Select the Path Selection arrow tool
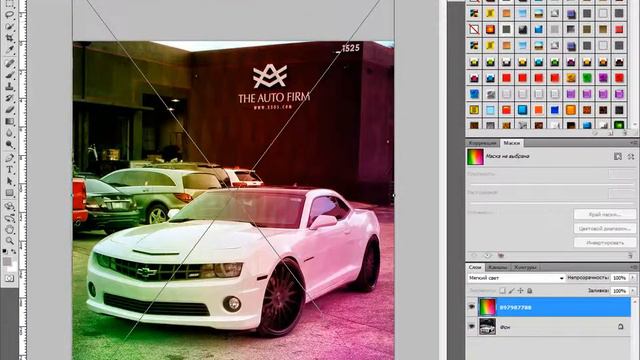 [x=9, y=181]
